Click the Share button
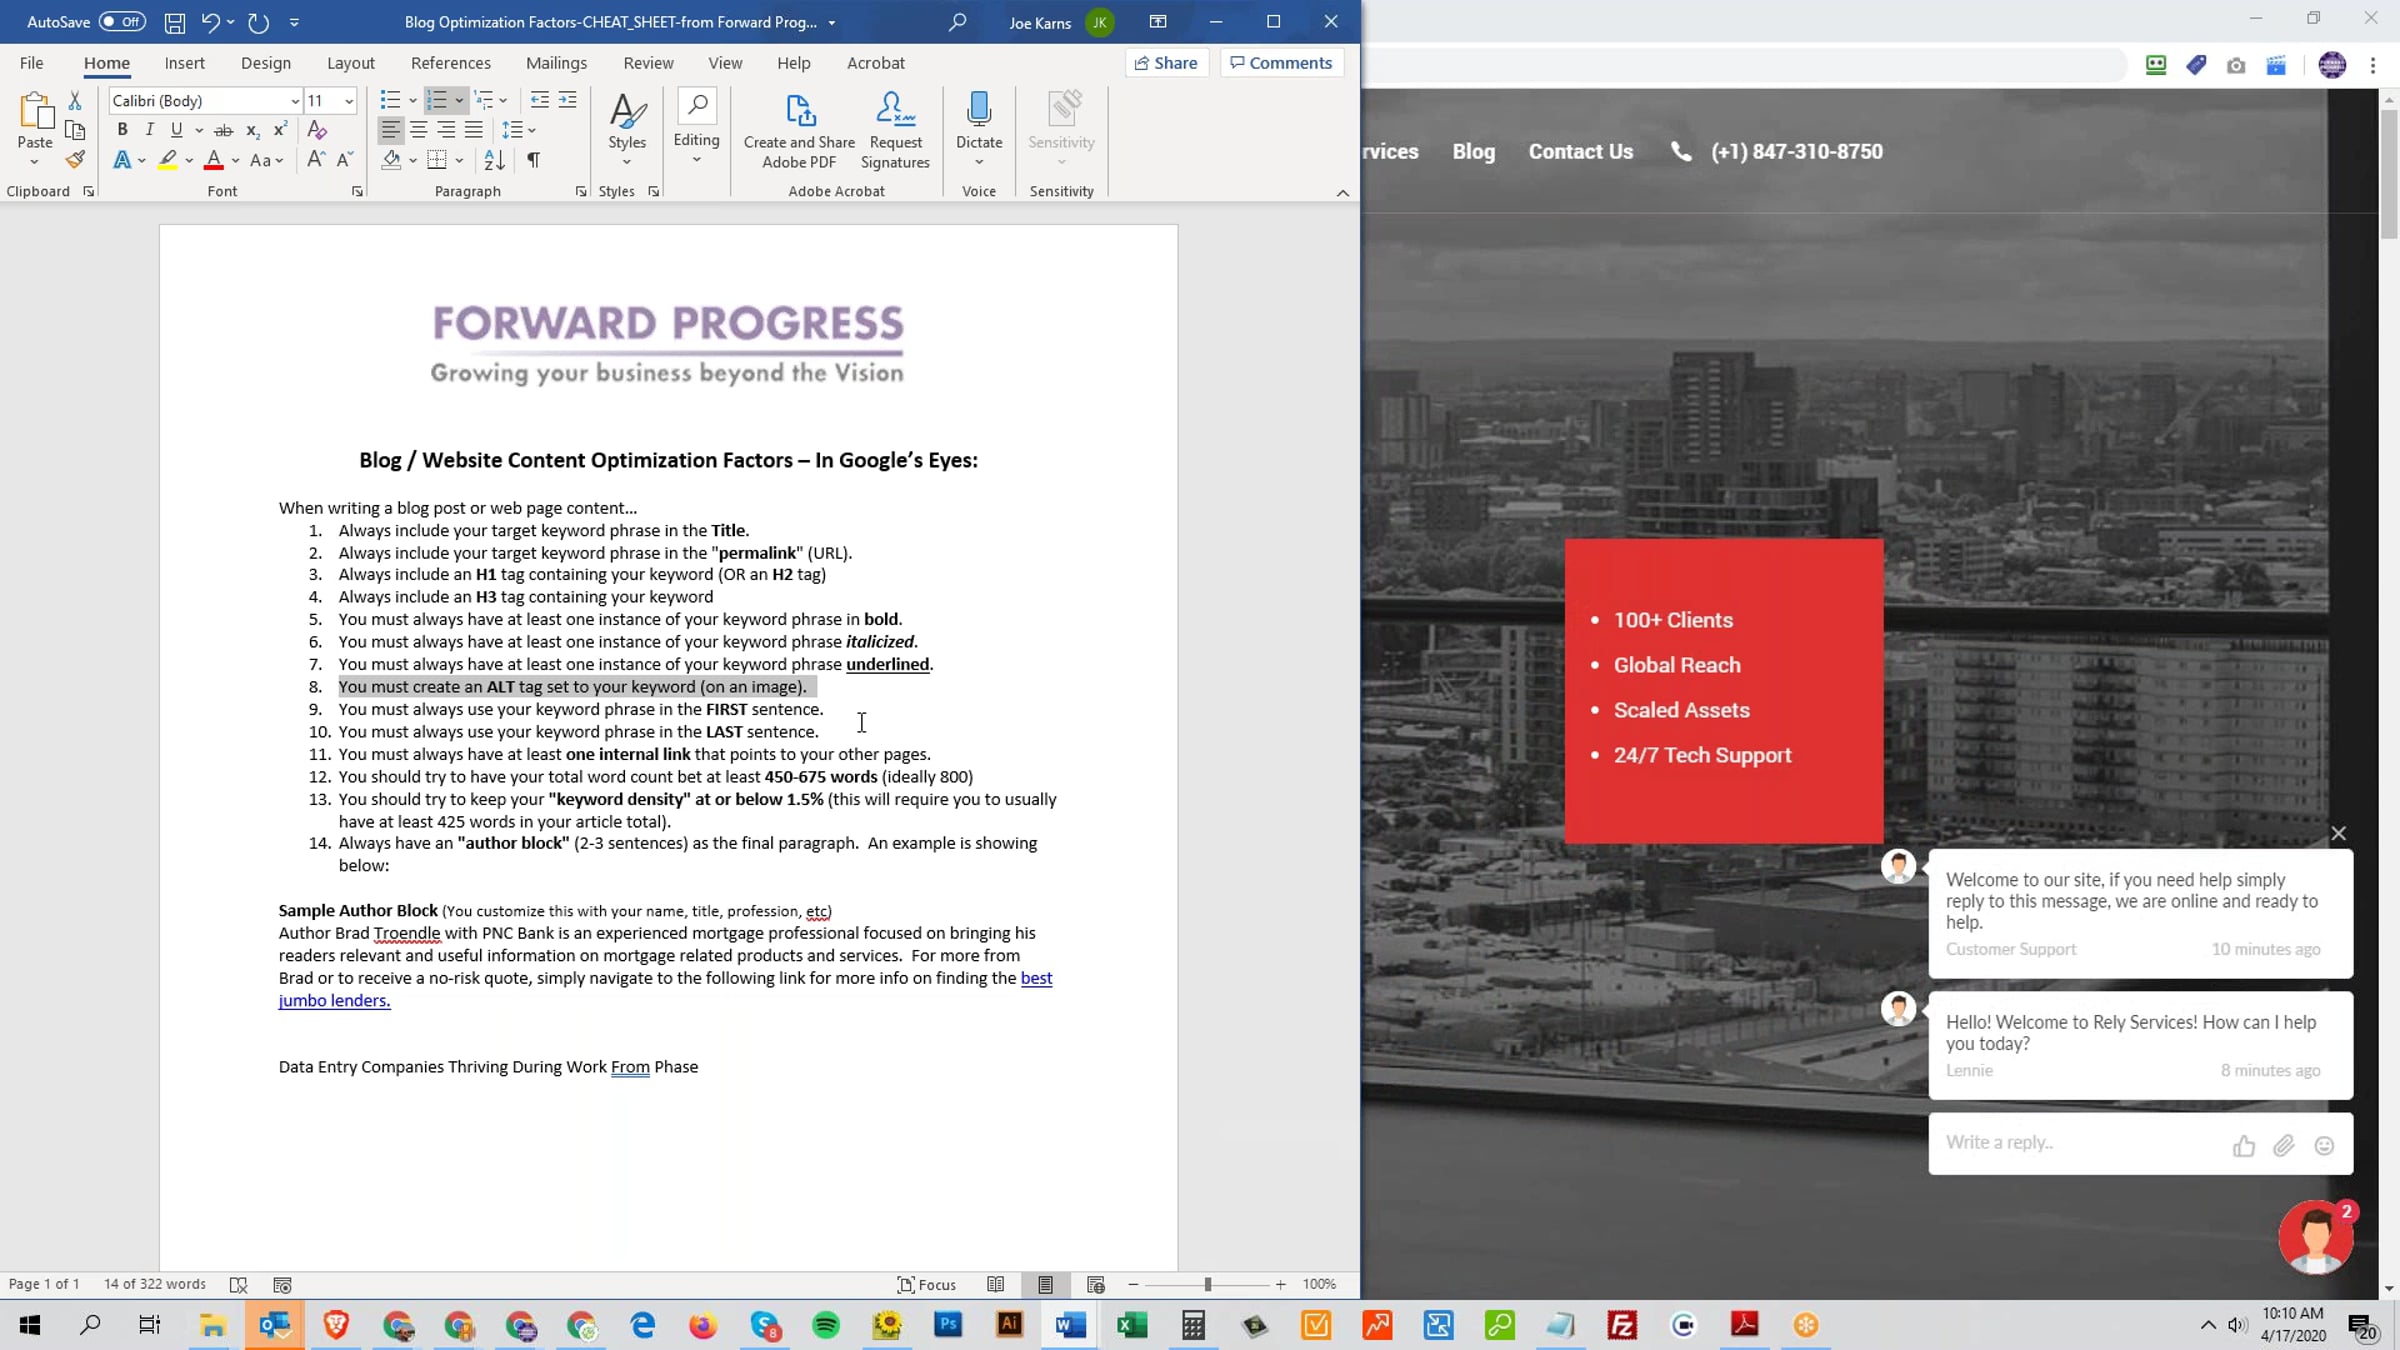This screenshot has width=2400, height=1350. 1166,63
